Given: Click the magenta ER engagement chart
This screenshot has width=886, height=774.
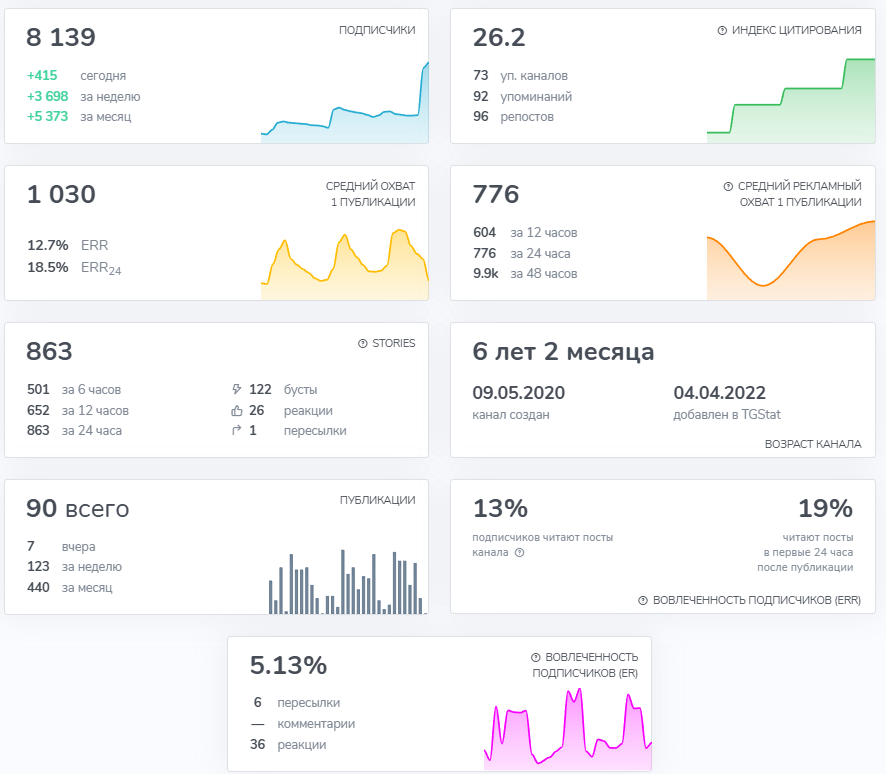Looking at the screenshot, I should point(568,729).
